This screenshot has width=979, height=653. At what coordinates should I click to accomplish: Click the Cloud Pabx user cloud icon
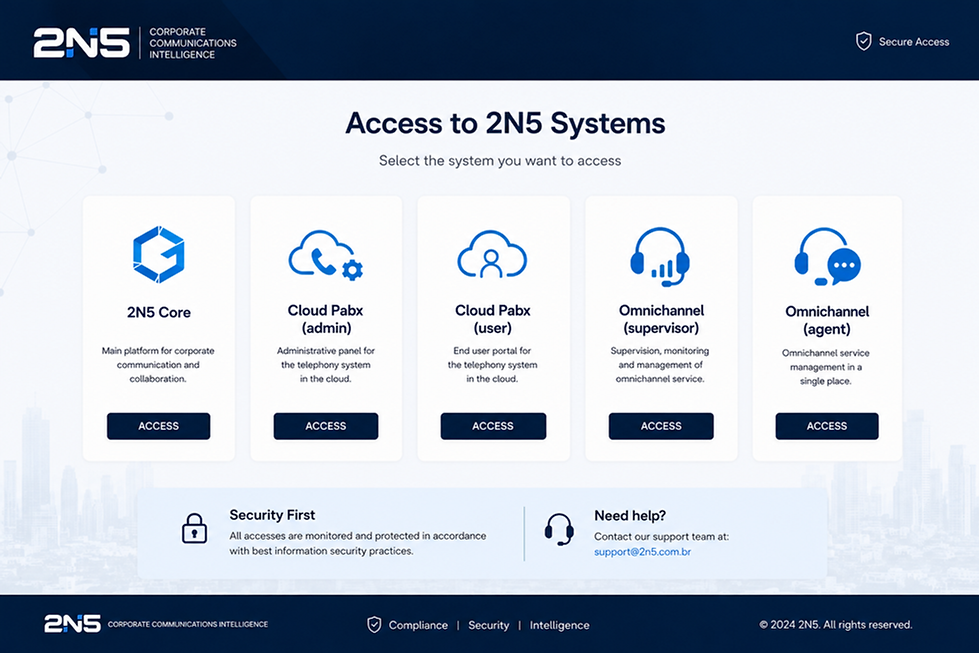492,254
